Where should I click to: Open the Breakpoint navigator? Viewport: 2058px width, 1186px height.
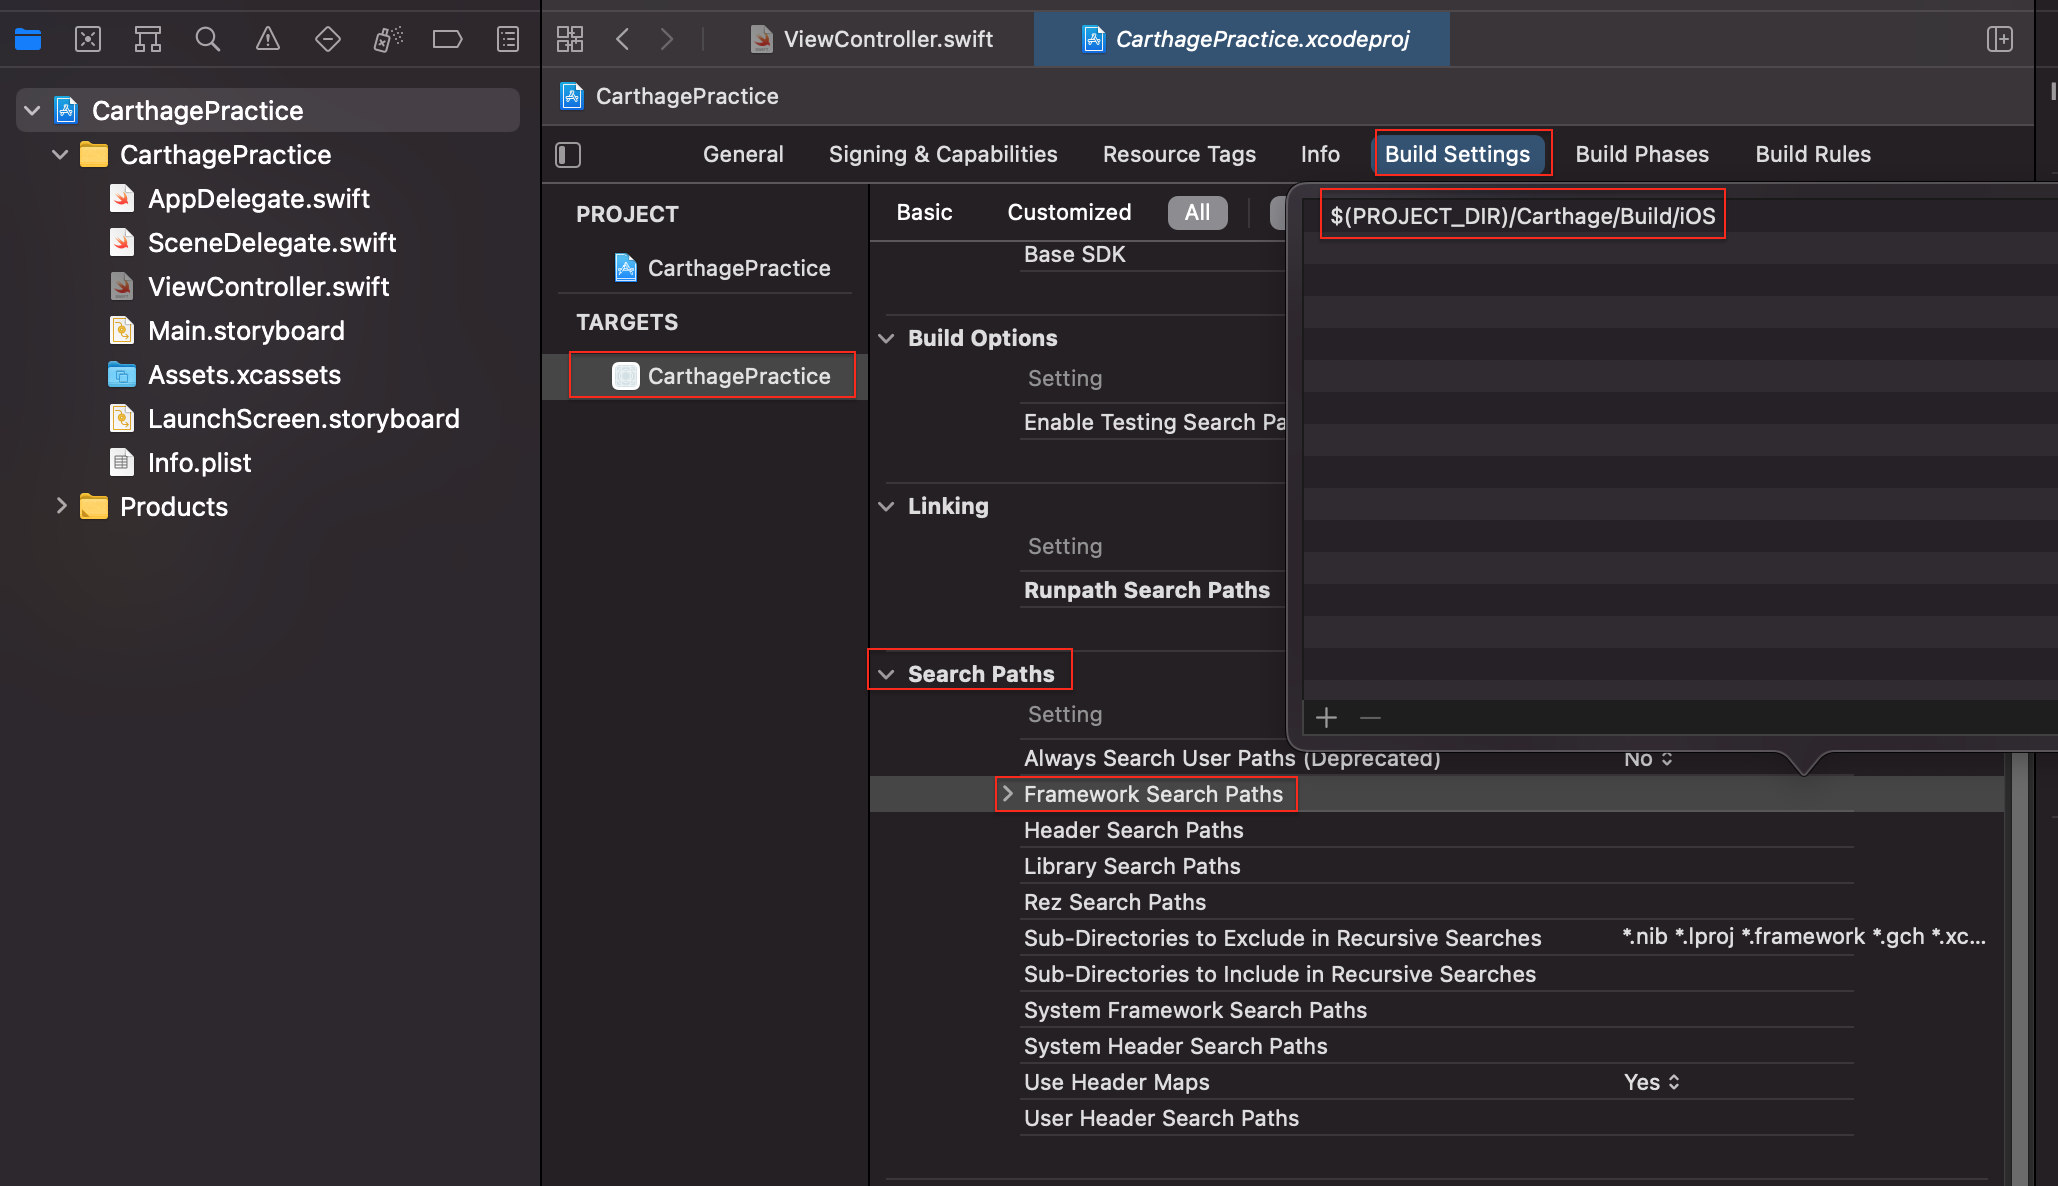tap(447, 39)
